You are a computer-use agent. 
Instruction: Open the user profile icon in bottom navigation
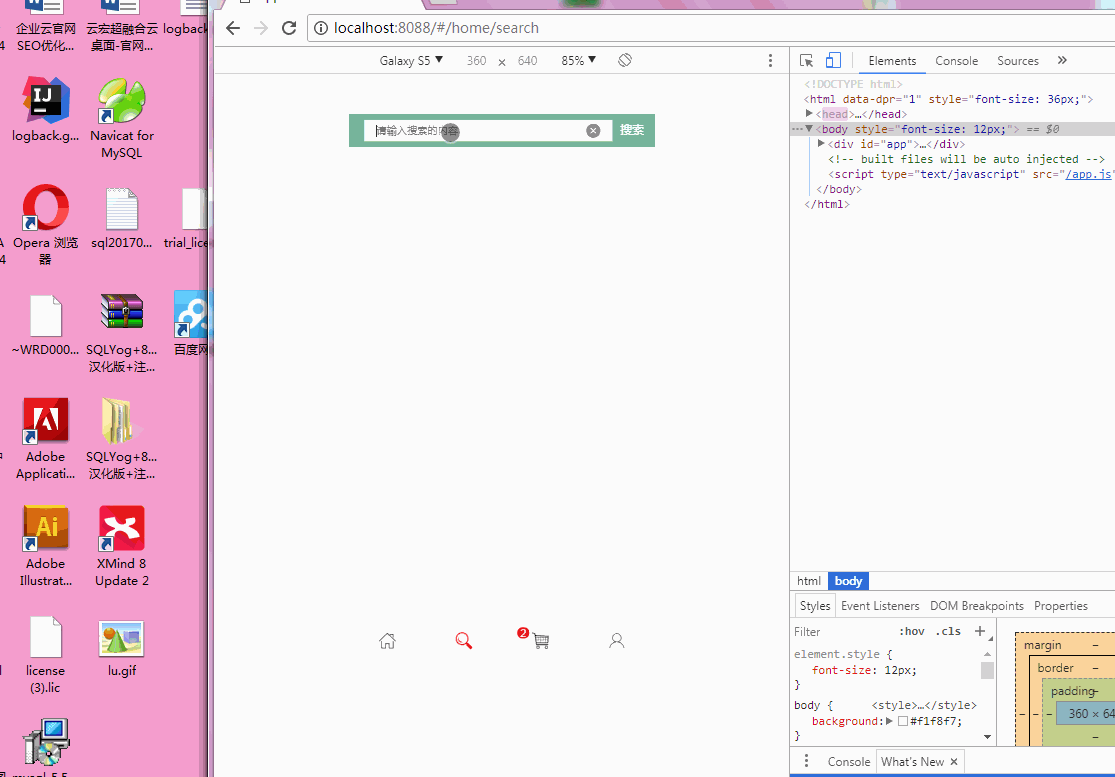(616, 641)
